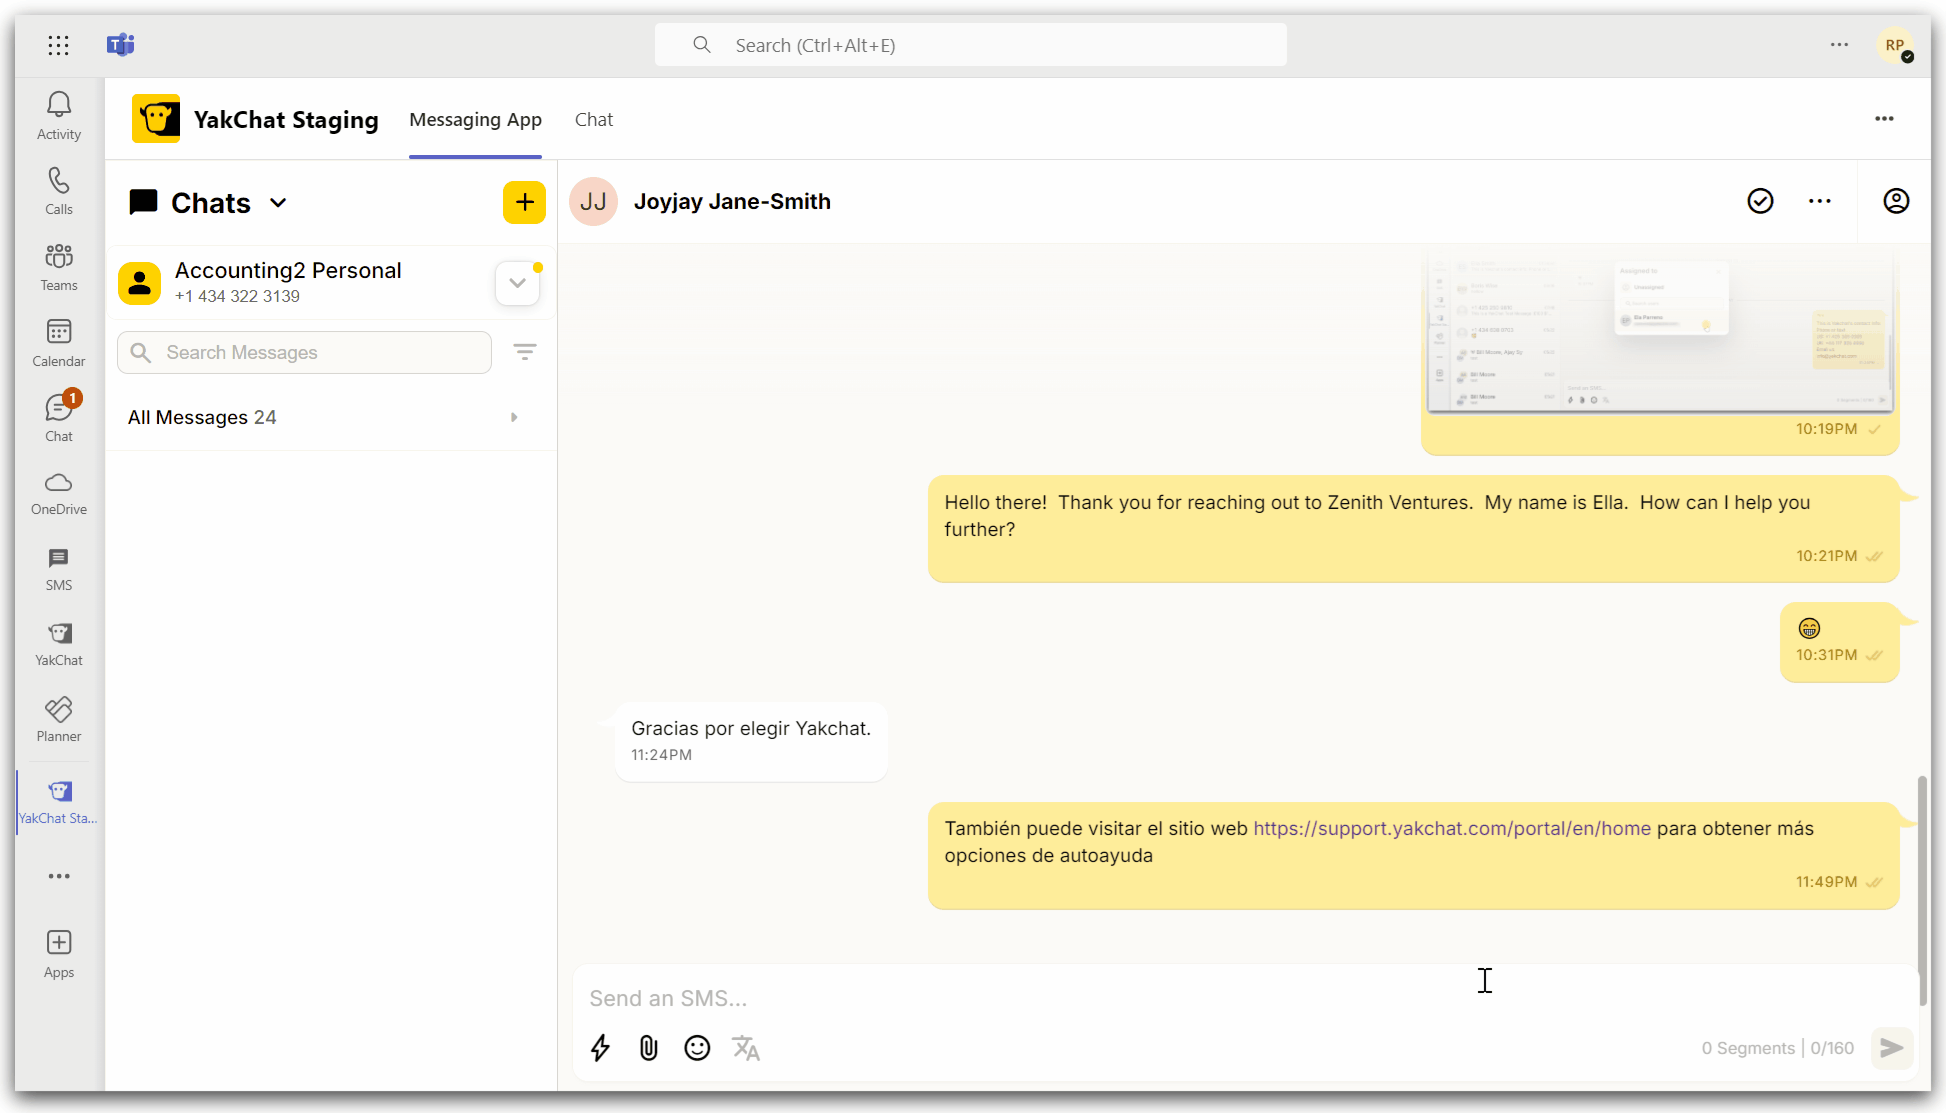Open YakChat Staging more options ellipsis
This screenshot has width=1946, height=1113.
click(1884, 119)
